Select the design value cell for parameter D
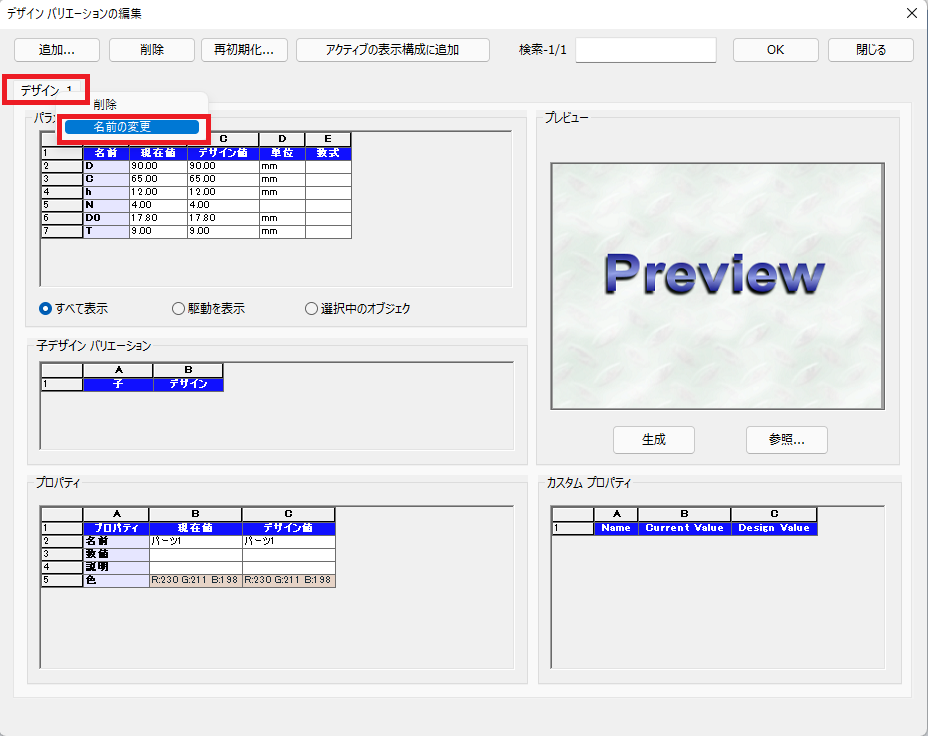This screenshot has height=736, width=928. [222, 166]
